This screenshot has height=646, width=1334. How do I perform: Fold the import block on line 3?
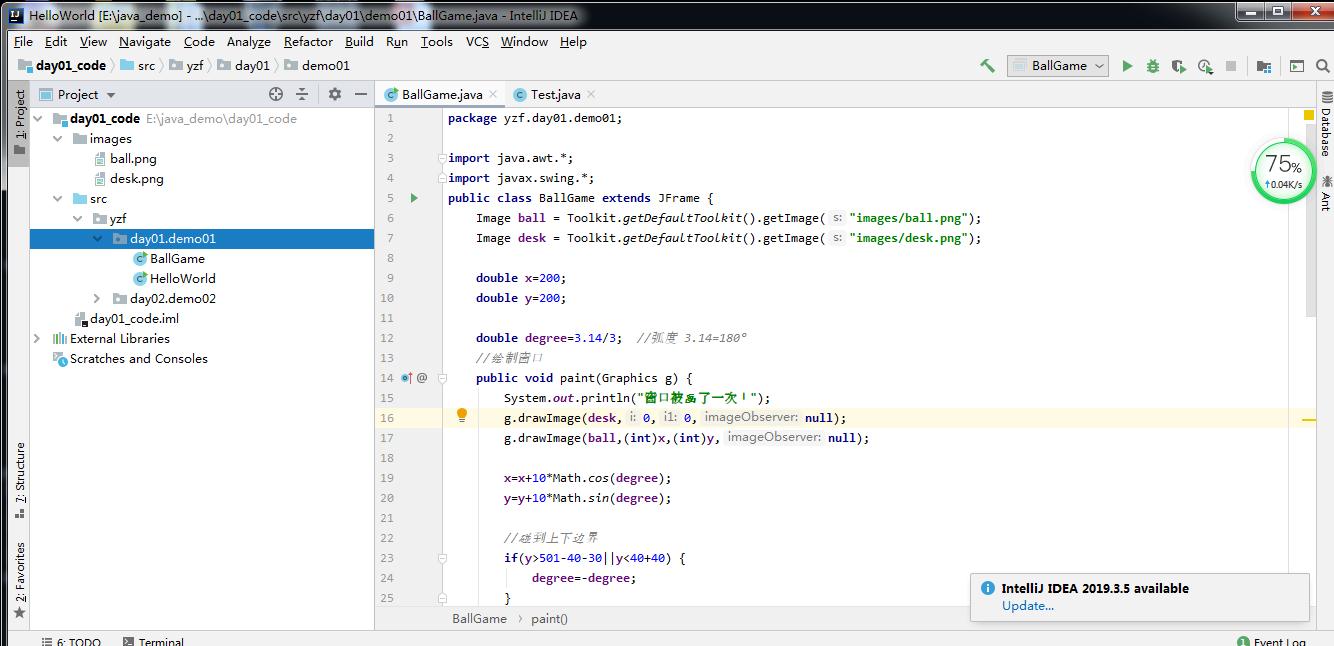pyautogui.click(x=441, y=158)
